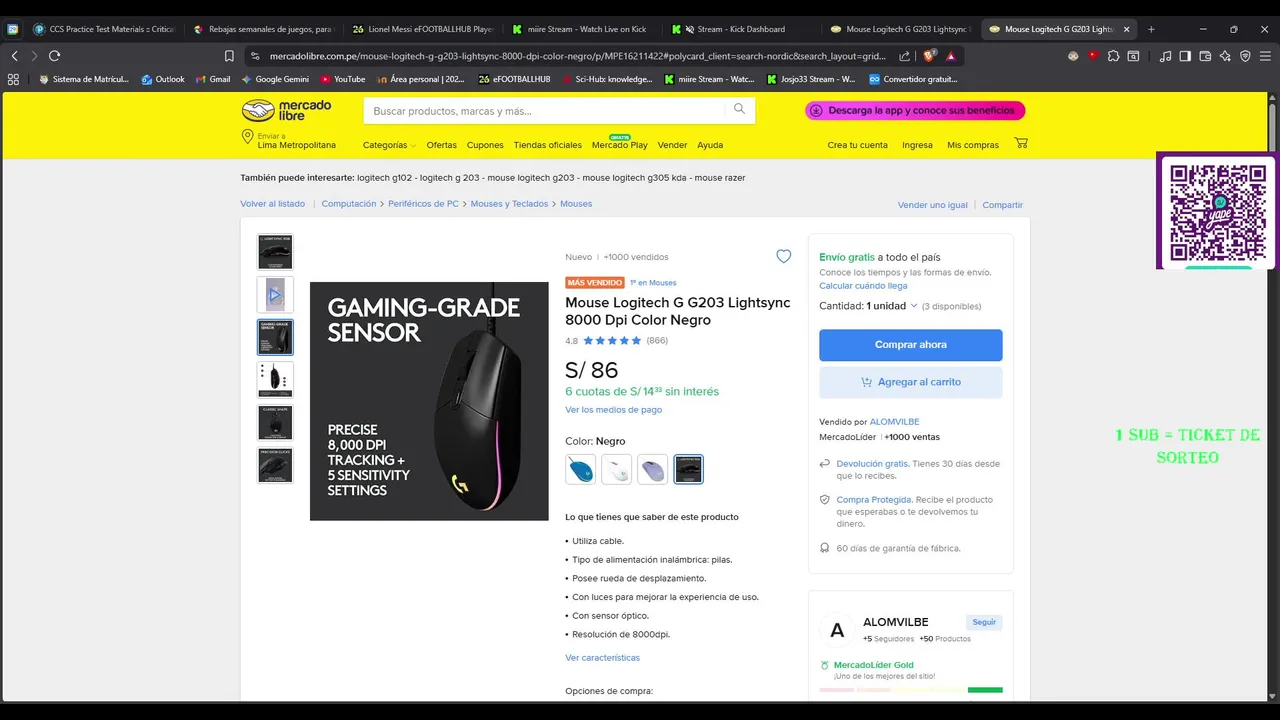Expand the Cantidad 1 unidad dropdown

pos(868,306)
